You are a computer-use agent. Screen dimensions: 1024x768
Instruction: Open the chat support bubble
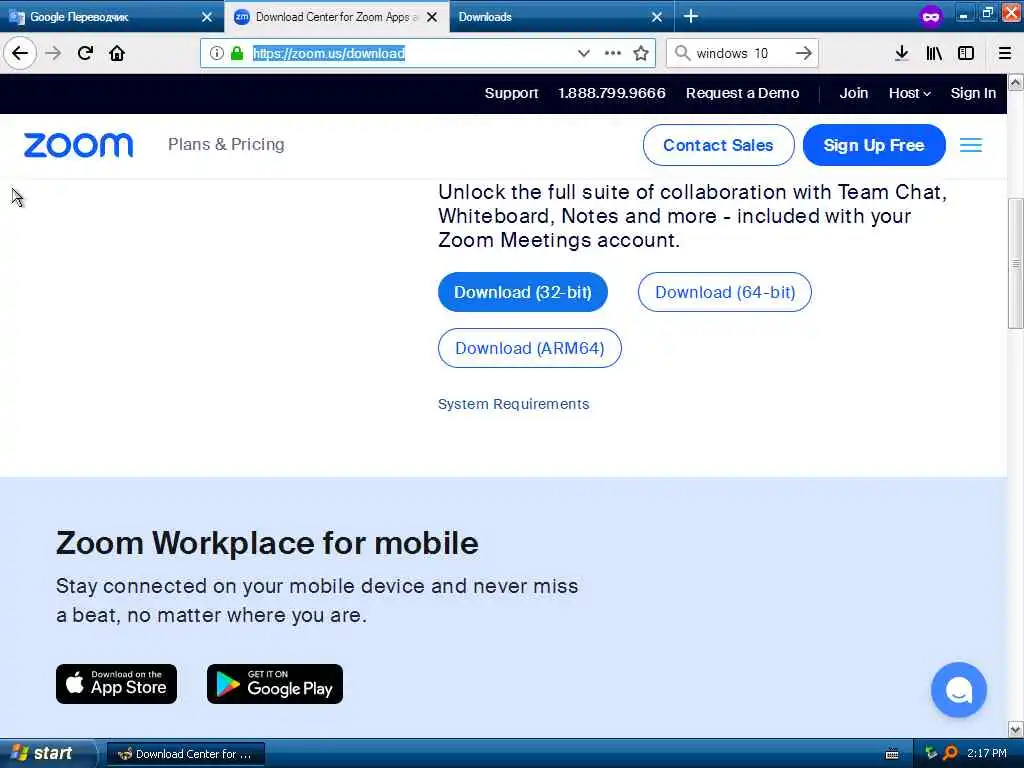958,690
